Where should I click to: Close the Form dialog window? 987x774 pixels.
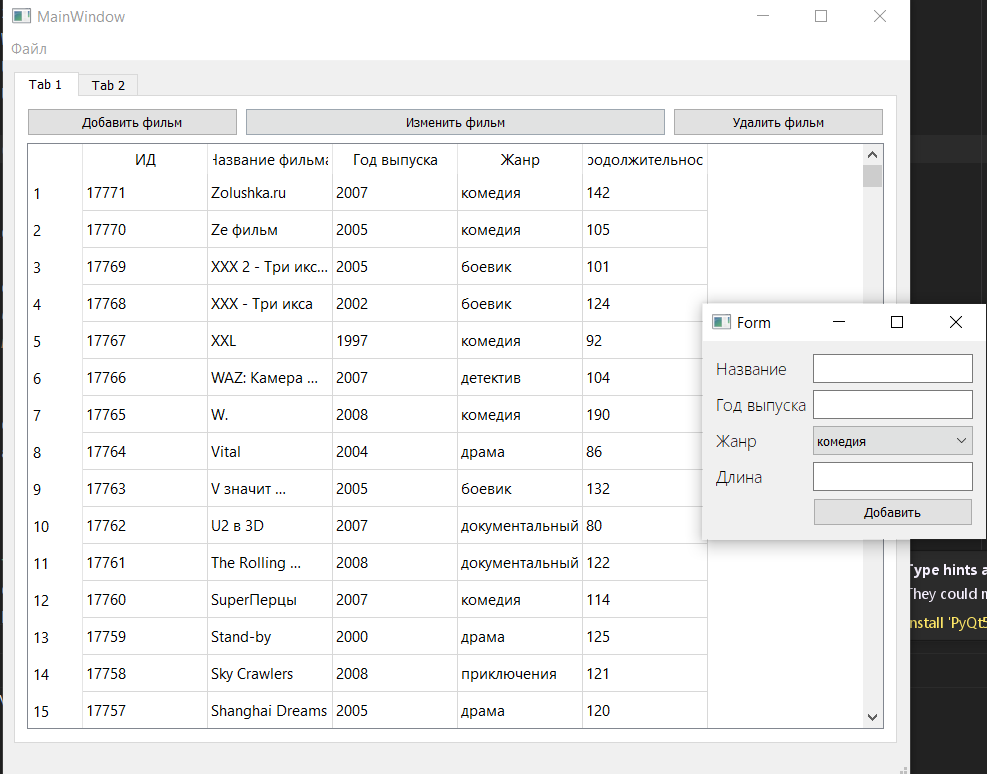[x=956, y=322]
